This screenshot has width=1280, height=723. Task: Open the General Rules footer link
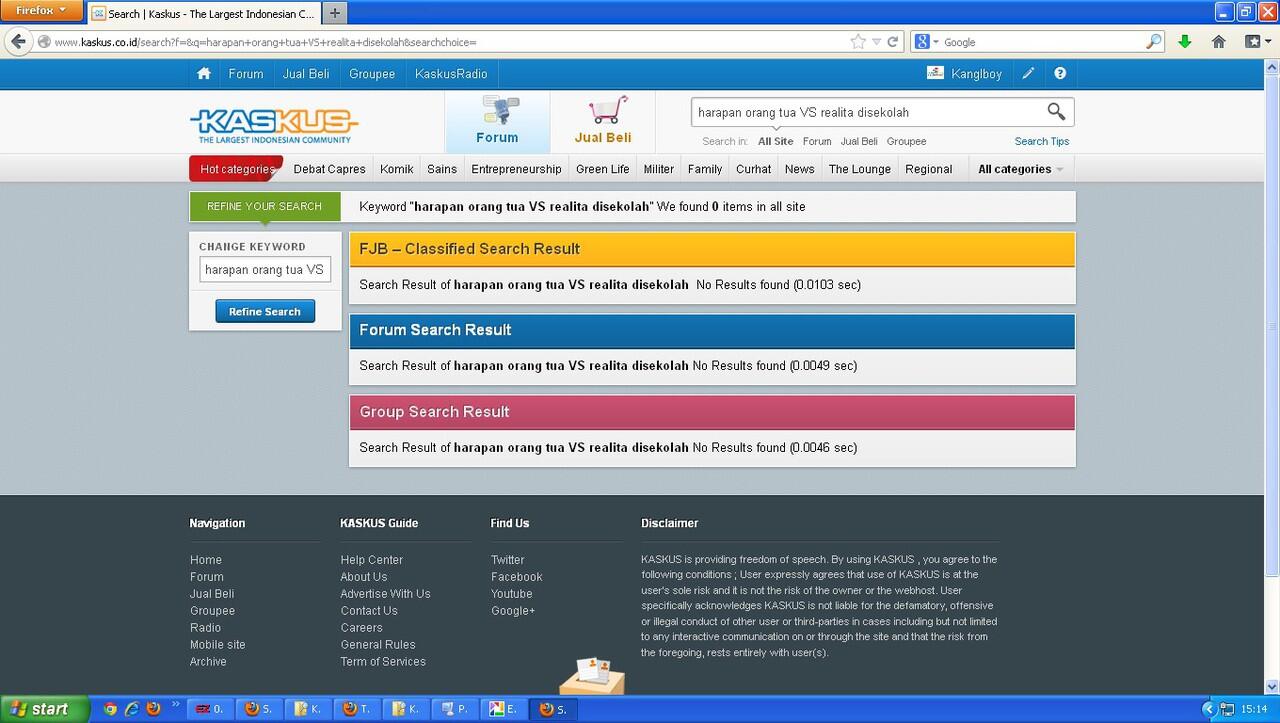[378, 645]
